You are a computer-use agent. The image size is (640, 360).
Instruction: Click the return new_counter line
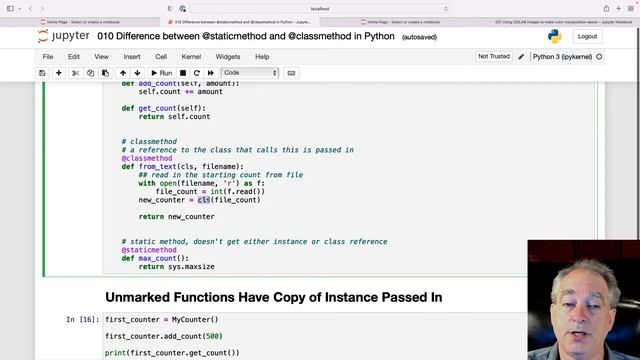[176, 217]
